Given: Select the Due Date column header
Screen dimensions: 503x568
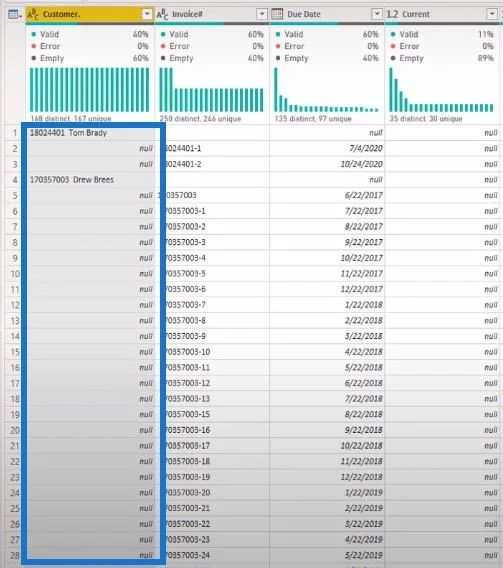Looking at the screenshot, I should tap(327, 14).
